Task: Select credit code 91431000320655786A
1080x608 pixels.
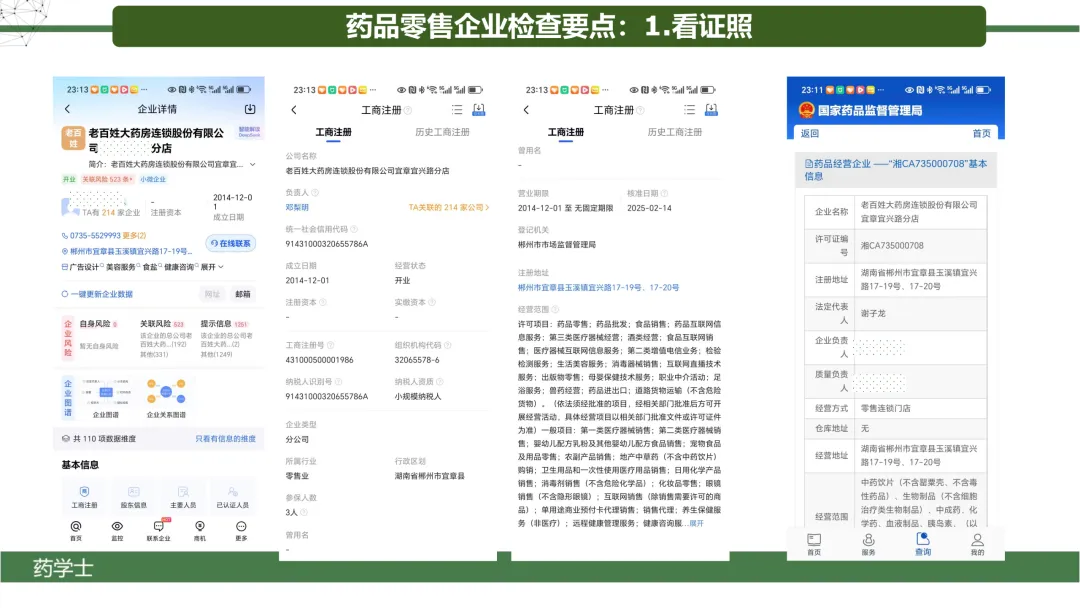Action: point(326,244)
